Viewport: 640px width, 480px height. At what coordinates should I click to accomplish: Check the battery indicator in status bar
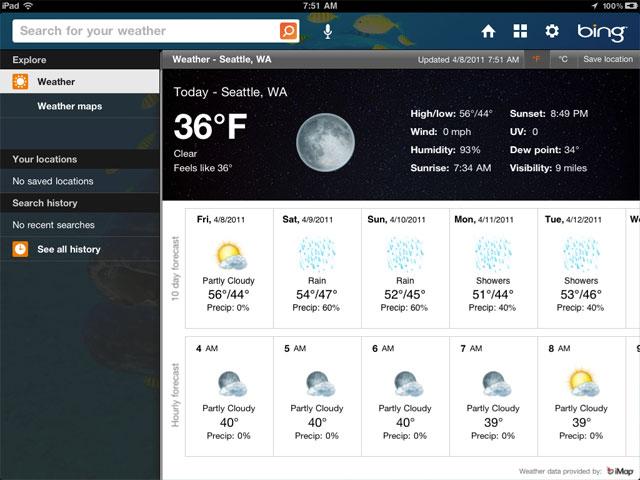click(x=630, y=6)
